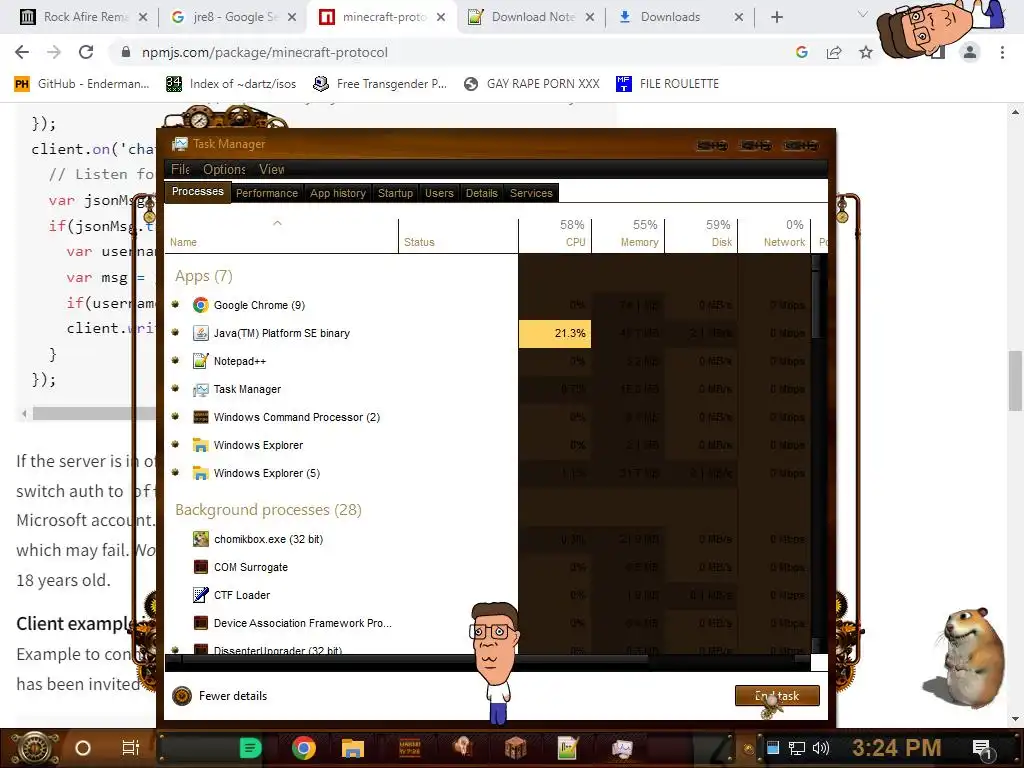
Task: Open the notification center icon
Action: [x=983, y=749]
